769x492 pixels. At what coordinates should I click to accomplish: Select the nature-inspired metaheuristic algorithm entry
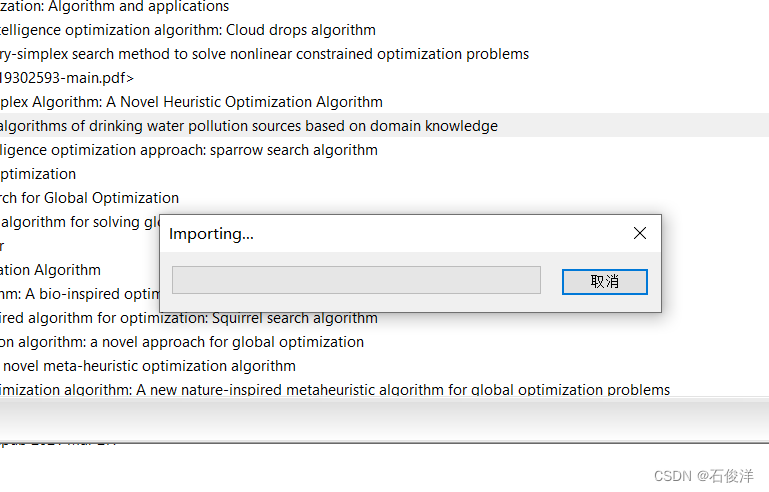click(x=335, y=390)
